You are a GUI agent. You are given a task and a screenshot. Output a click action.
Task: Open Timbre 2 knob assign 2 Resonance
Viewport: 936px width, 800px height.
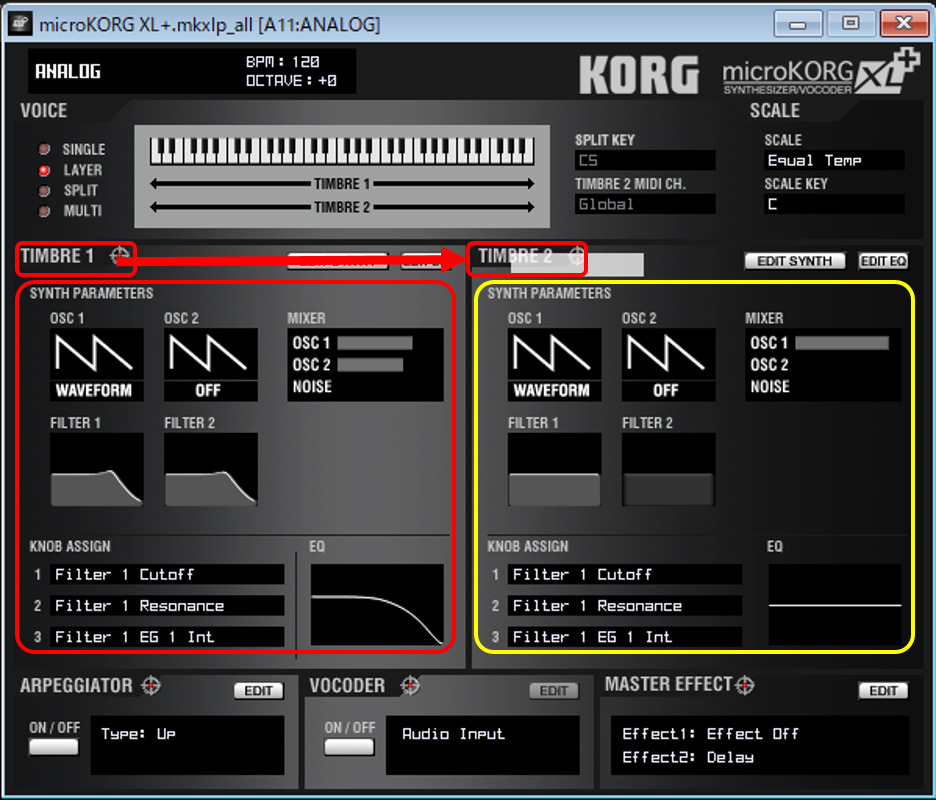coord(625,605)
